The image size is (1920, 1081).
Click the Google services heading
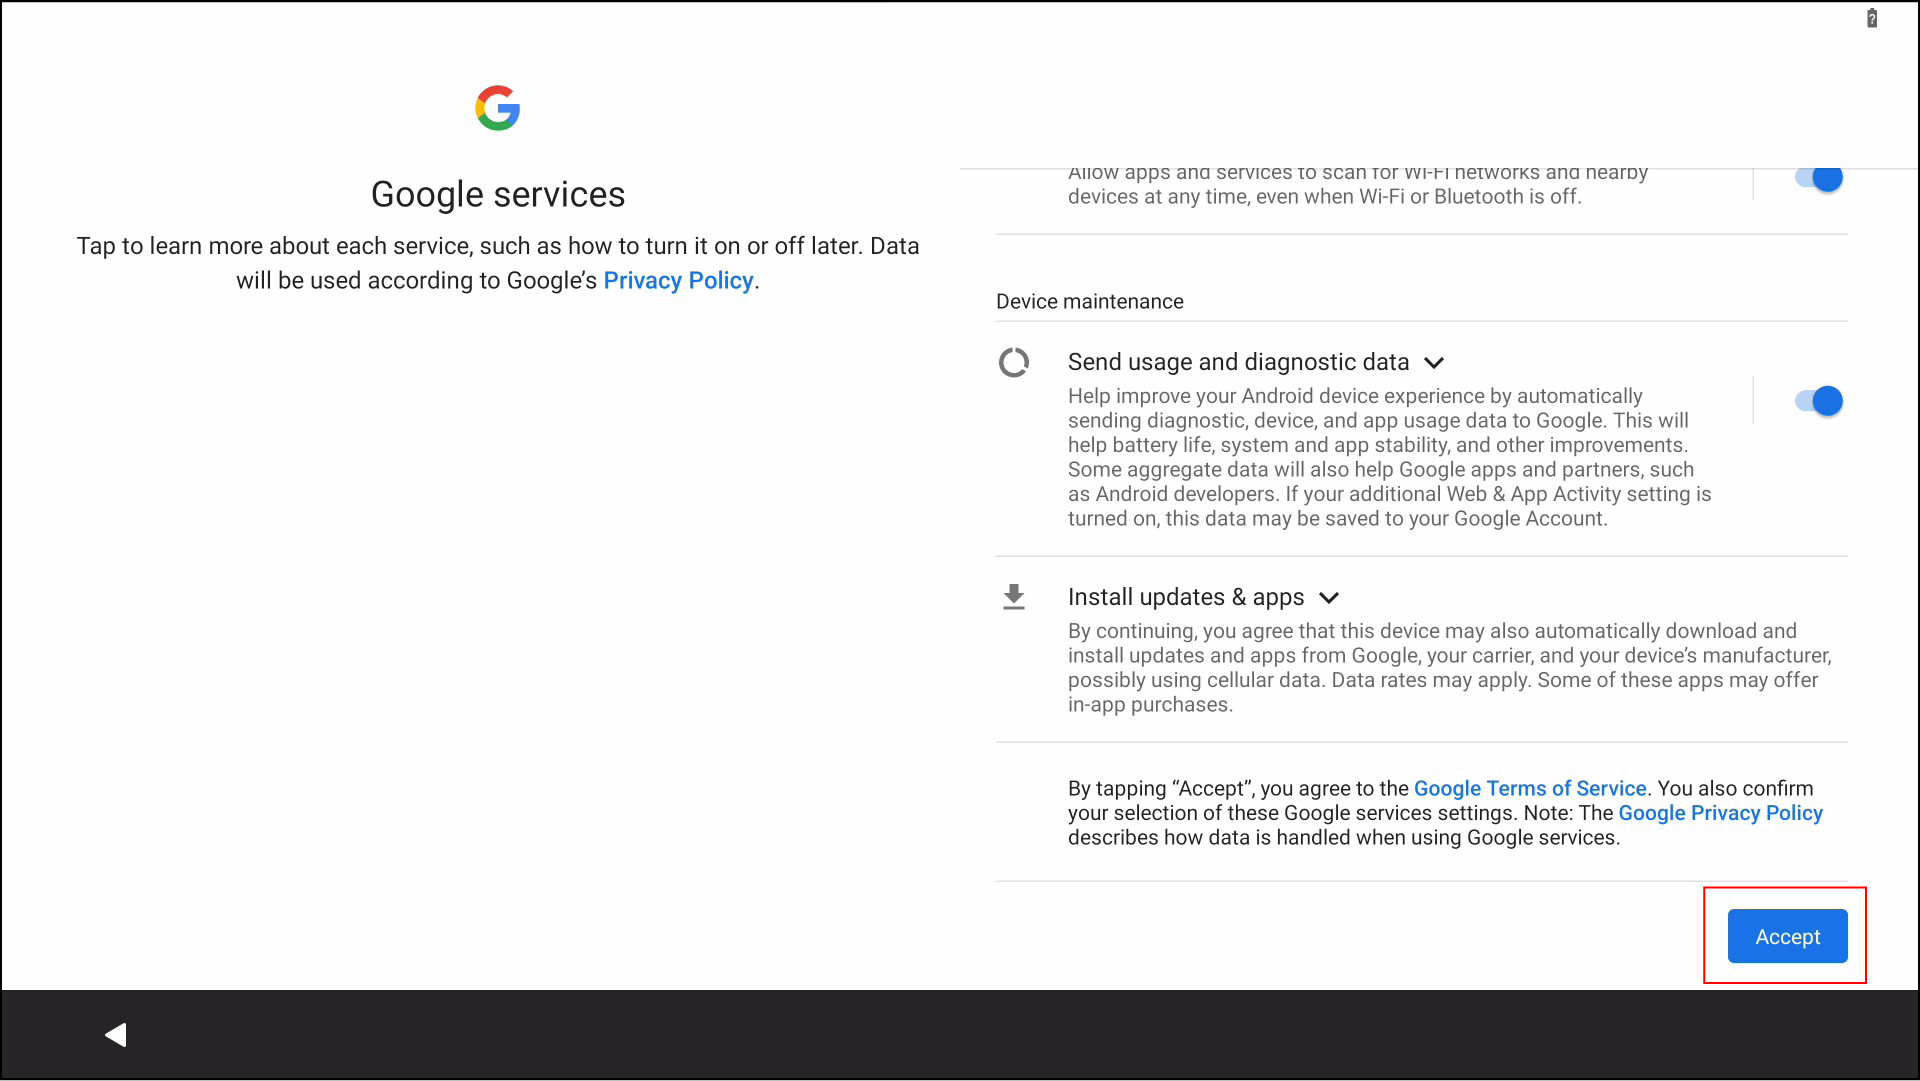pos(498,194)
